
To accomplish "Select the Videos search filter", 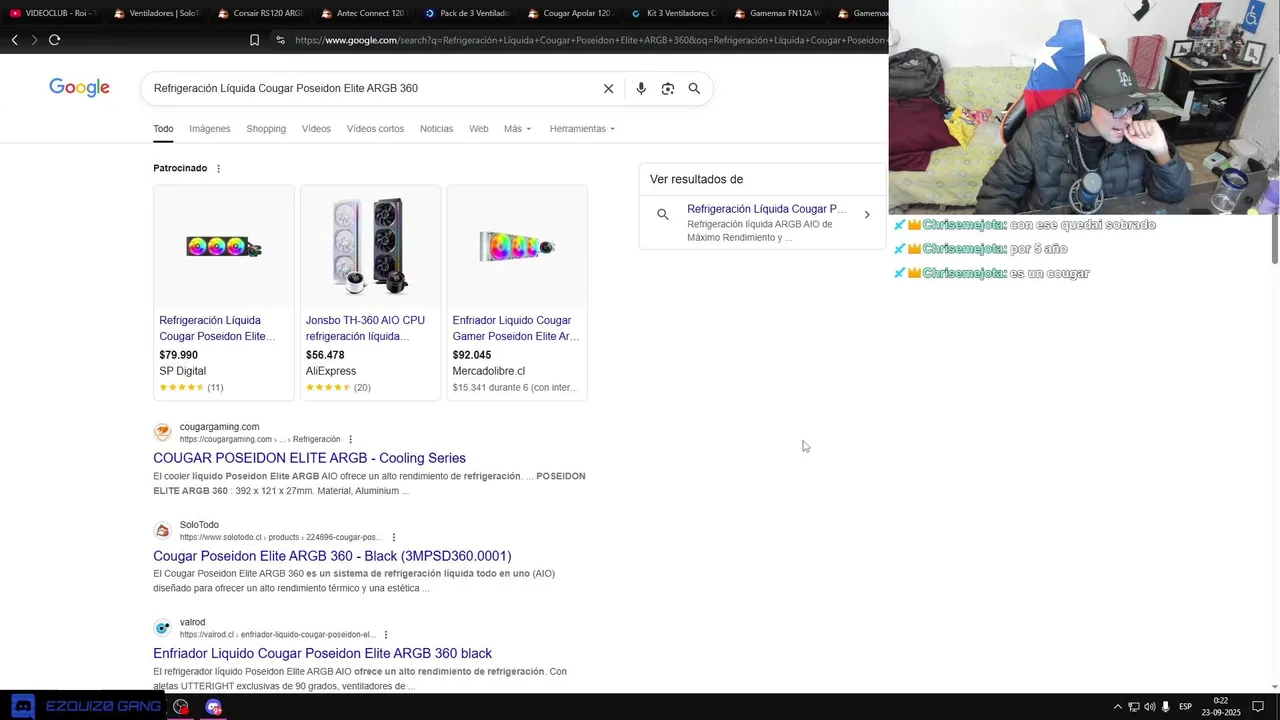I will point(316,128).
